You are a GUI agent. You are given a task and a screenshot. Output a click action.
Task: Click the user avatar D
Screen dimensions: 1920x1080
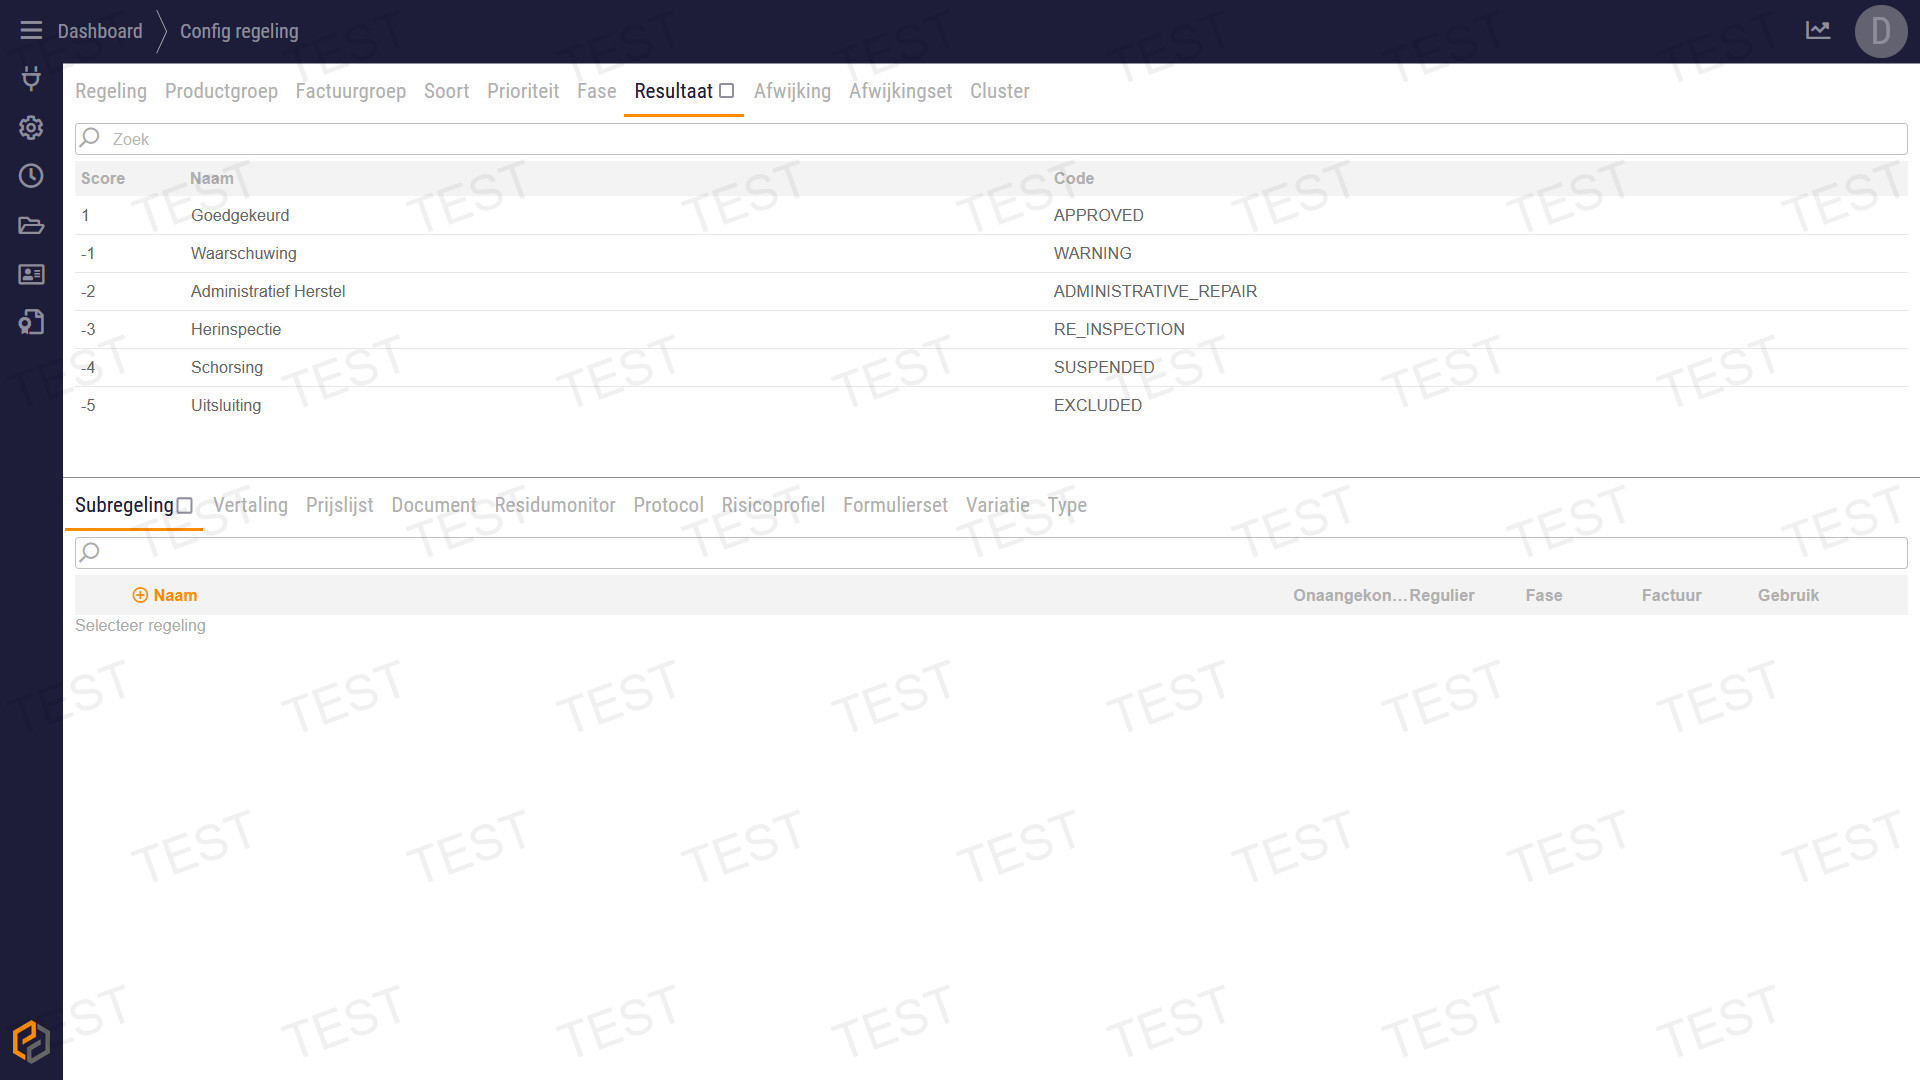pos(1880,31)
